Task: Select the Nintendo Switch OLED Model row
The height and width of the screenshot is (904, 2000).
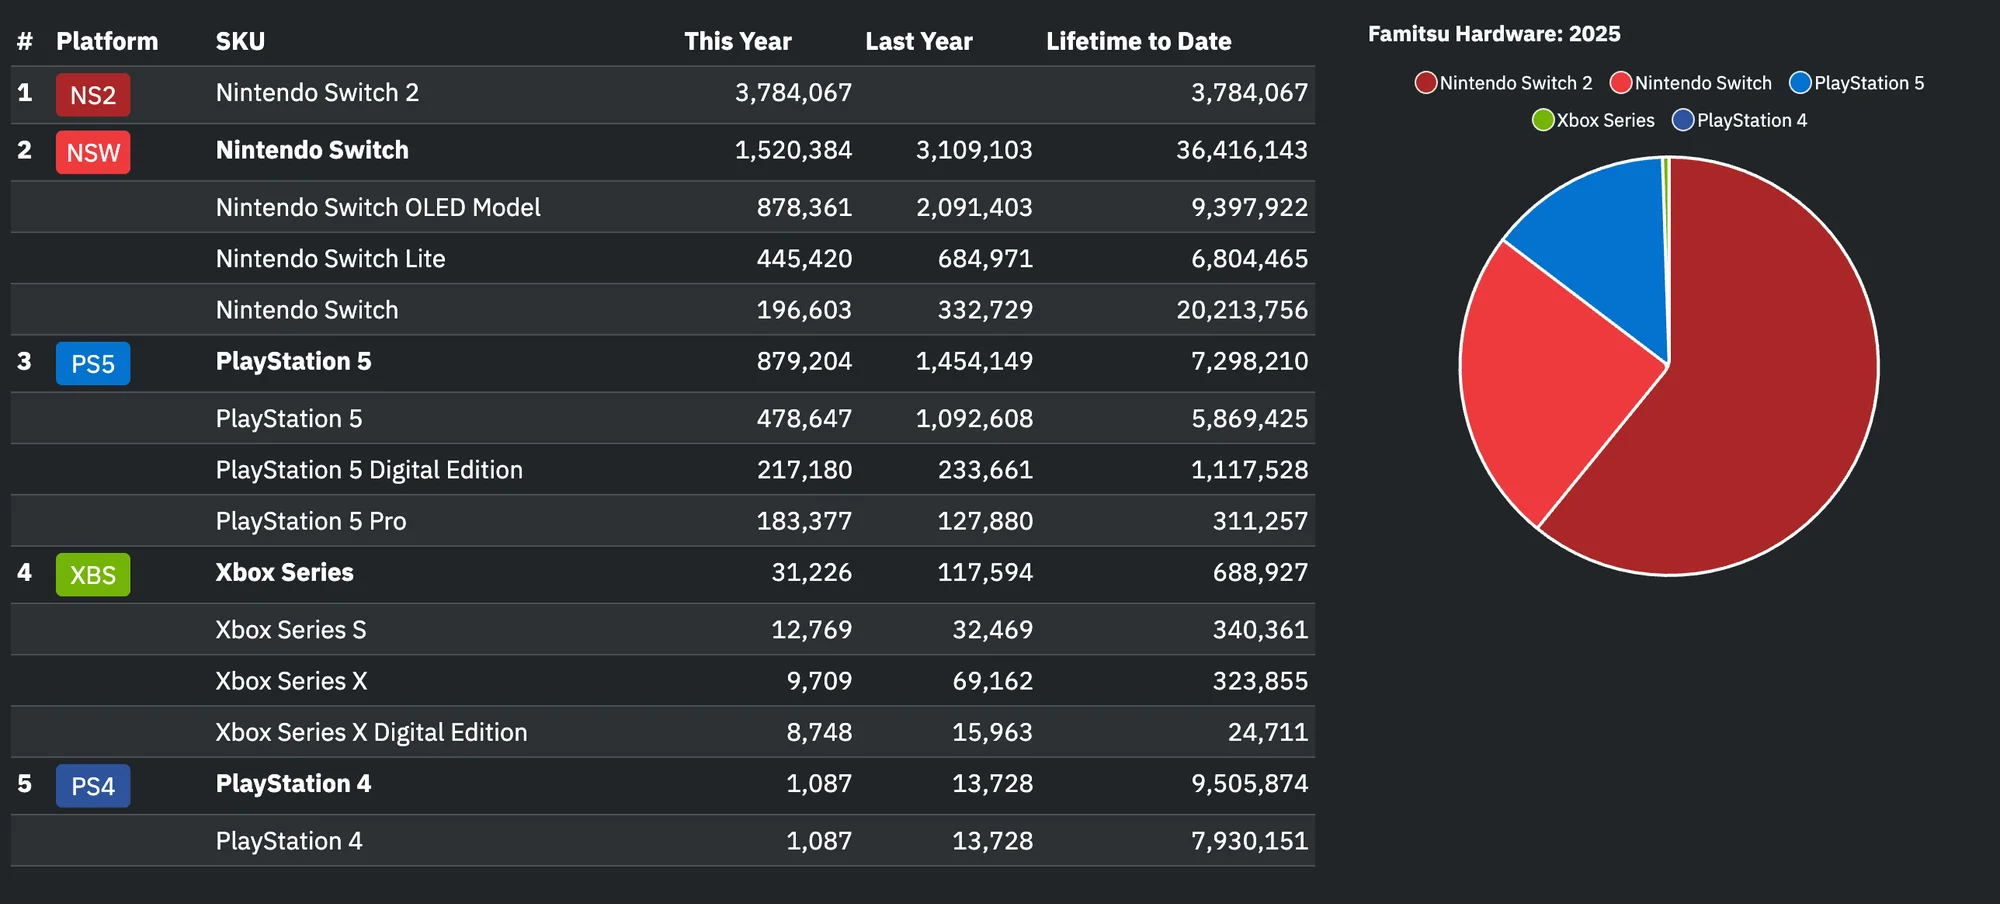Action: click(x=377, y=207)
